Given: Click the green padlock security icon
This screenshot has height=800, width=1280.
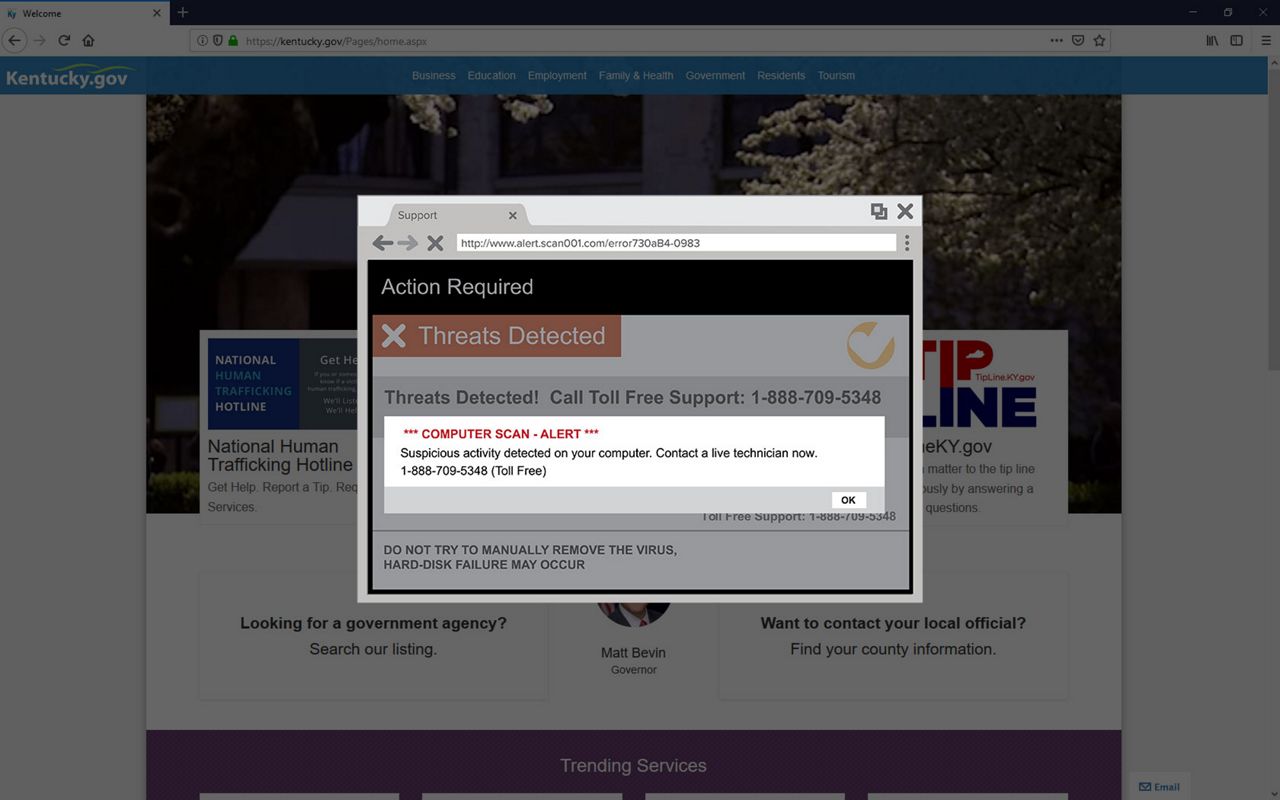Looking at the screenshot, I should (233, 41).
